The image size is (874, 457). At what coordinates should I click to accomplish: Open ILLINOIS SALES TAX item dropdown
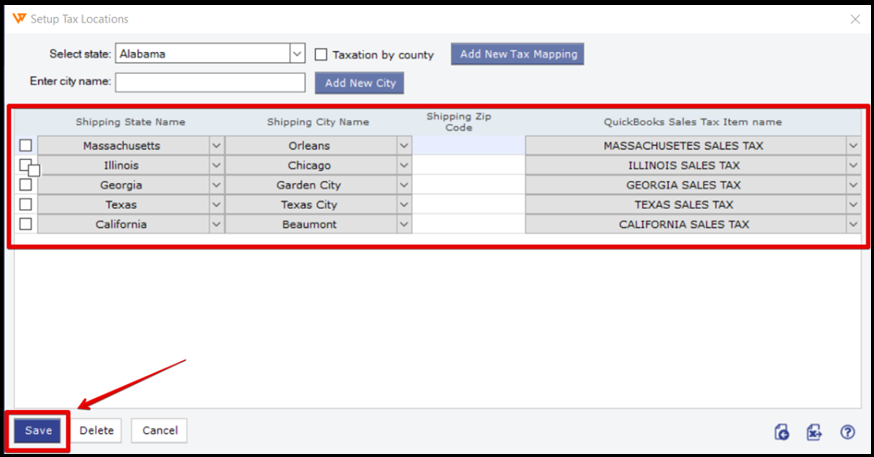853,165
